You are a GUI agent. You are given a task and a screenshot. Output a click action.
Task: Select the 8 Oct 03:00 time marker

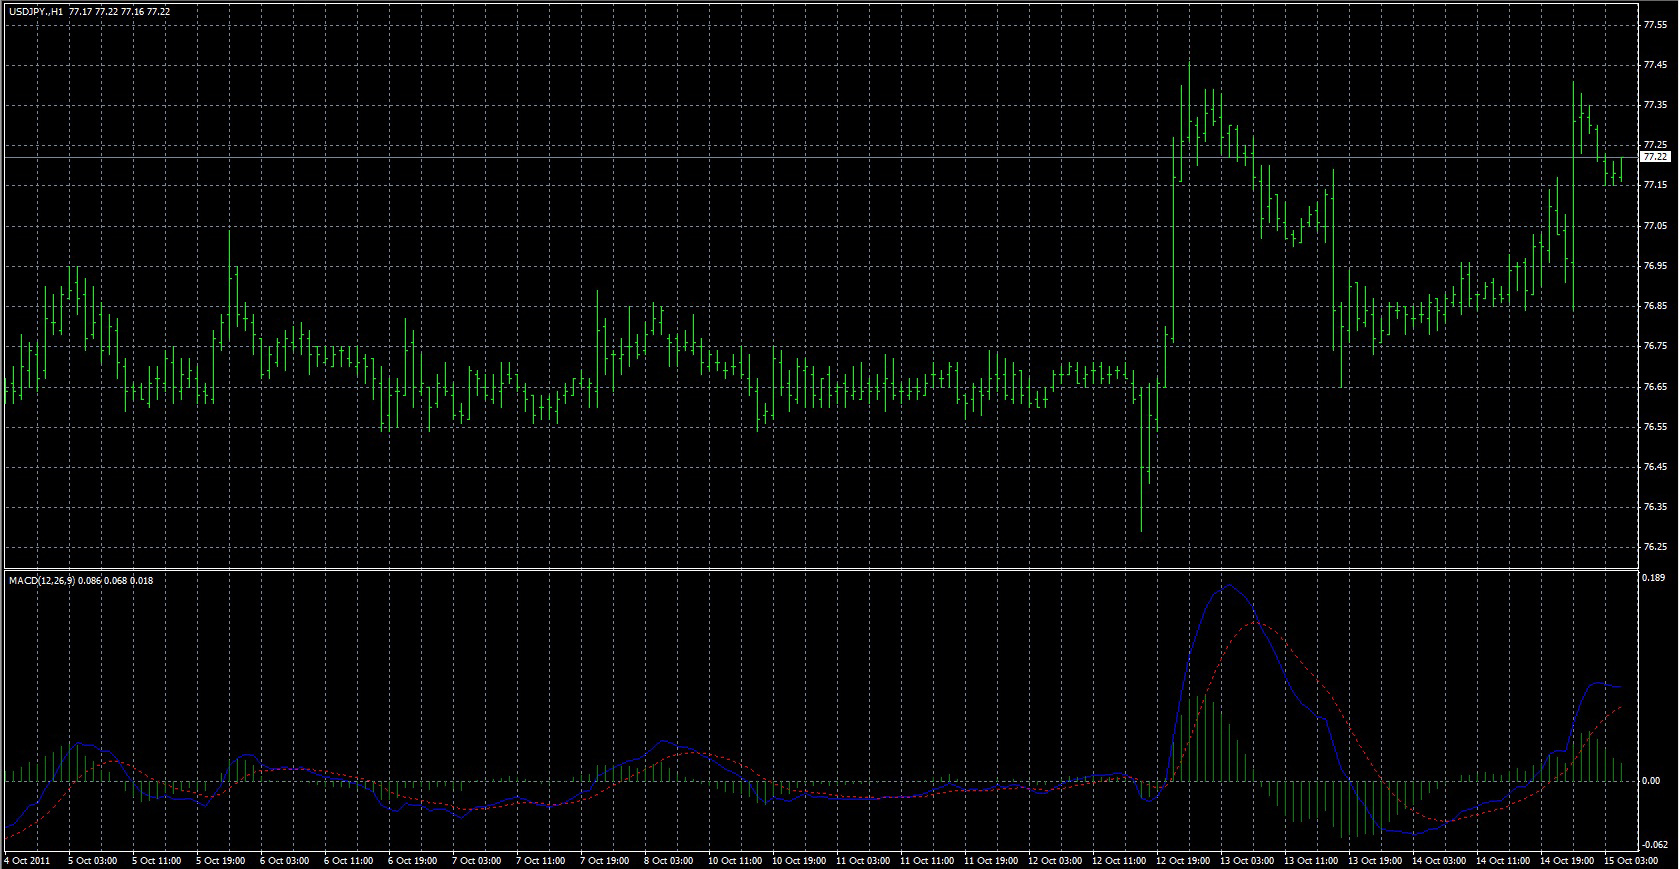click(x=668, y=861)
